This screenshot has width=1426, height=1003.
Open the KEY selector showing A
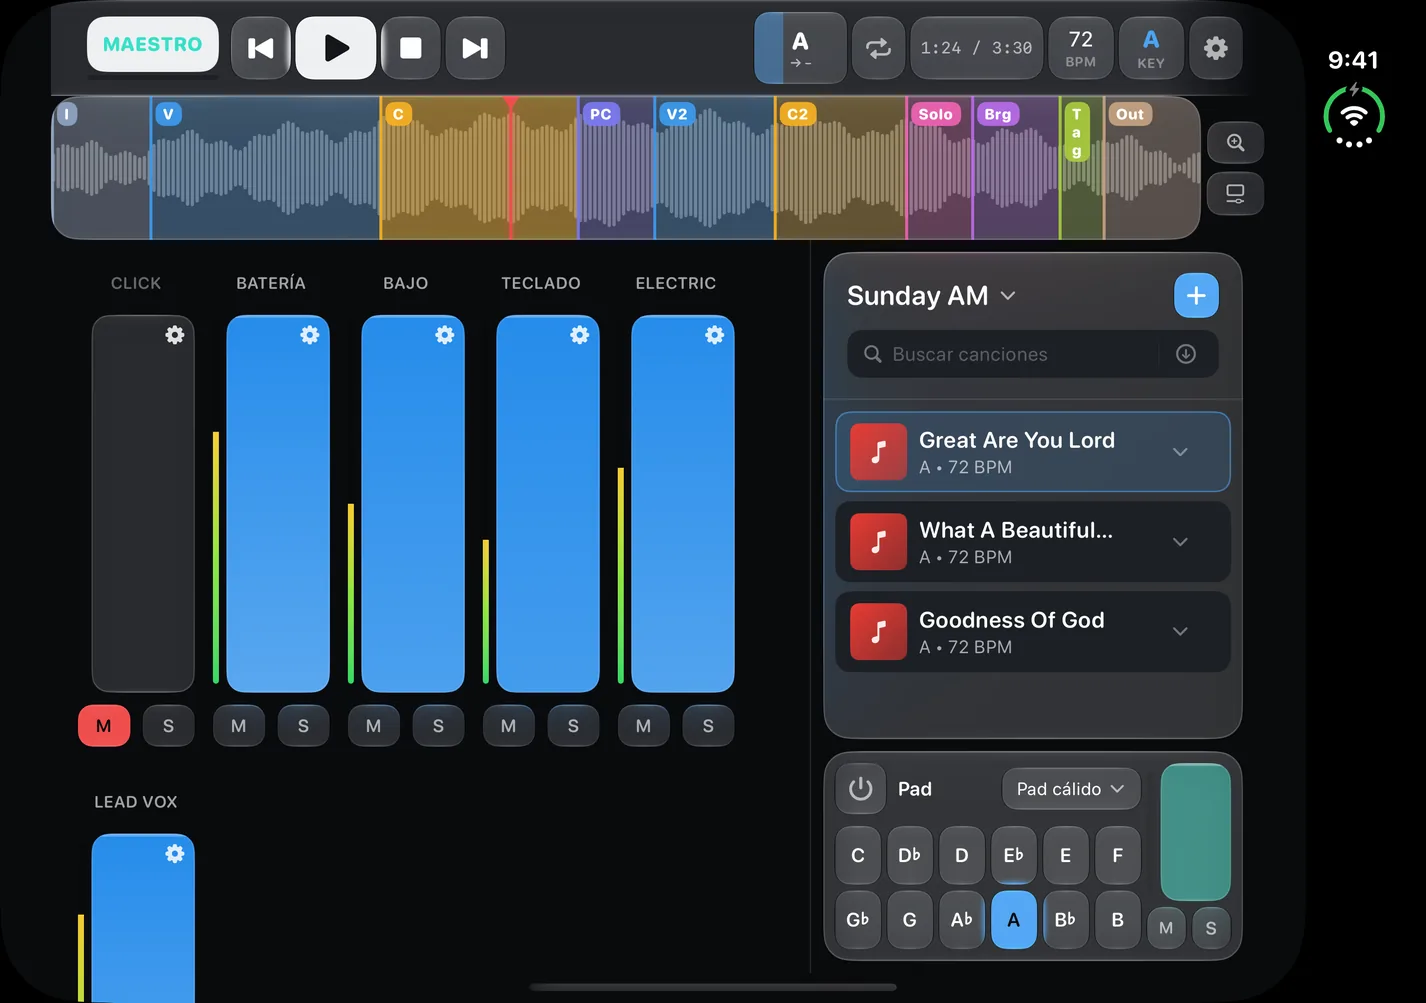pyautogui.click(x=1151, y=48)
